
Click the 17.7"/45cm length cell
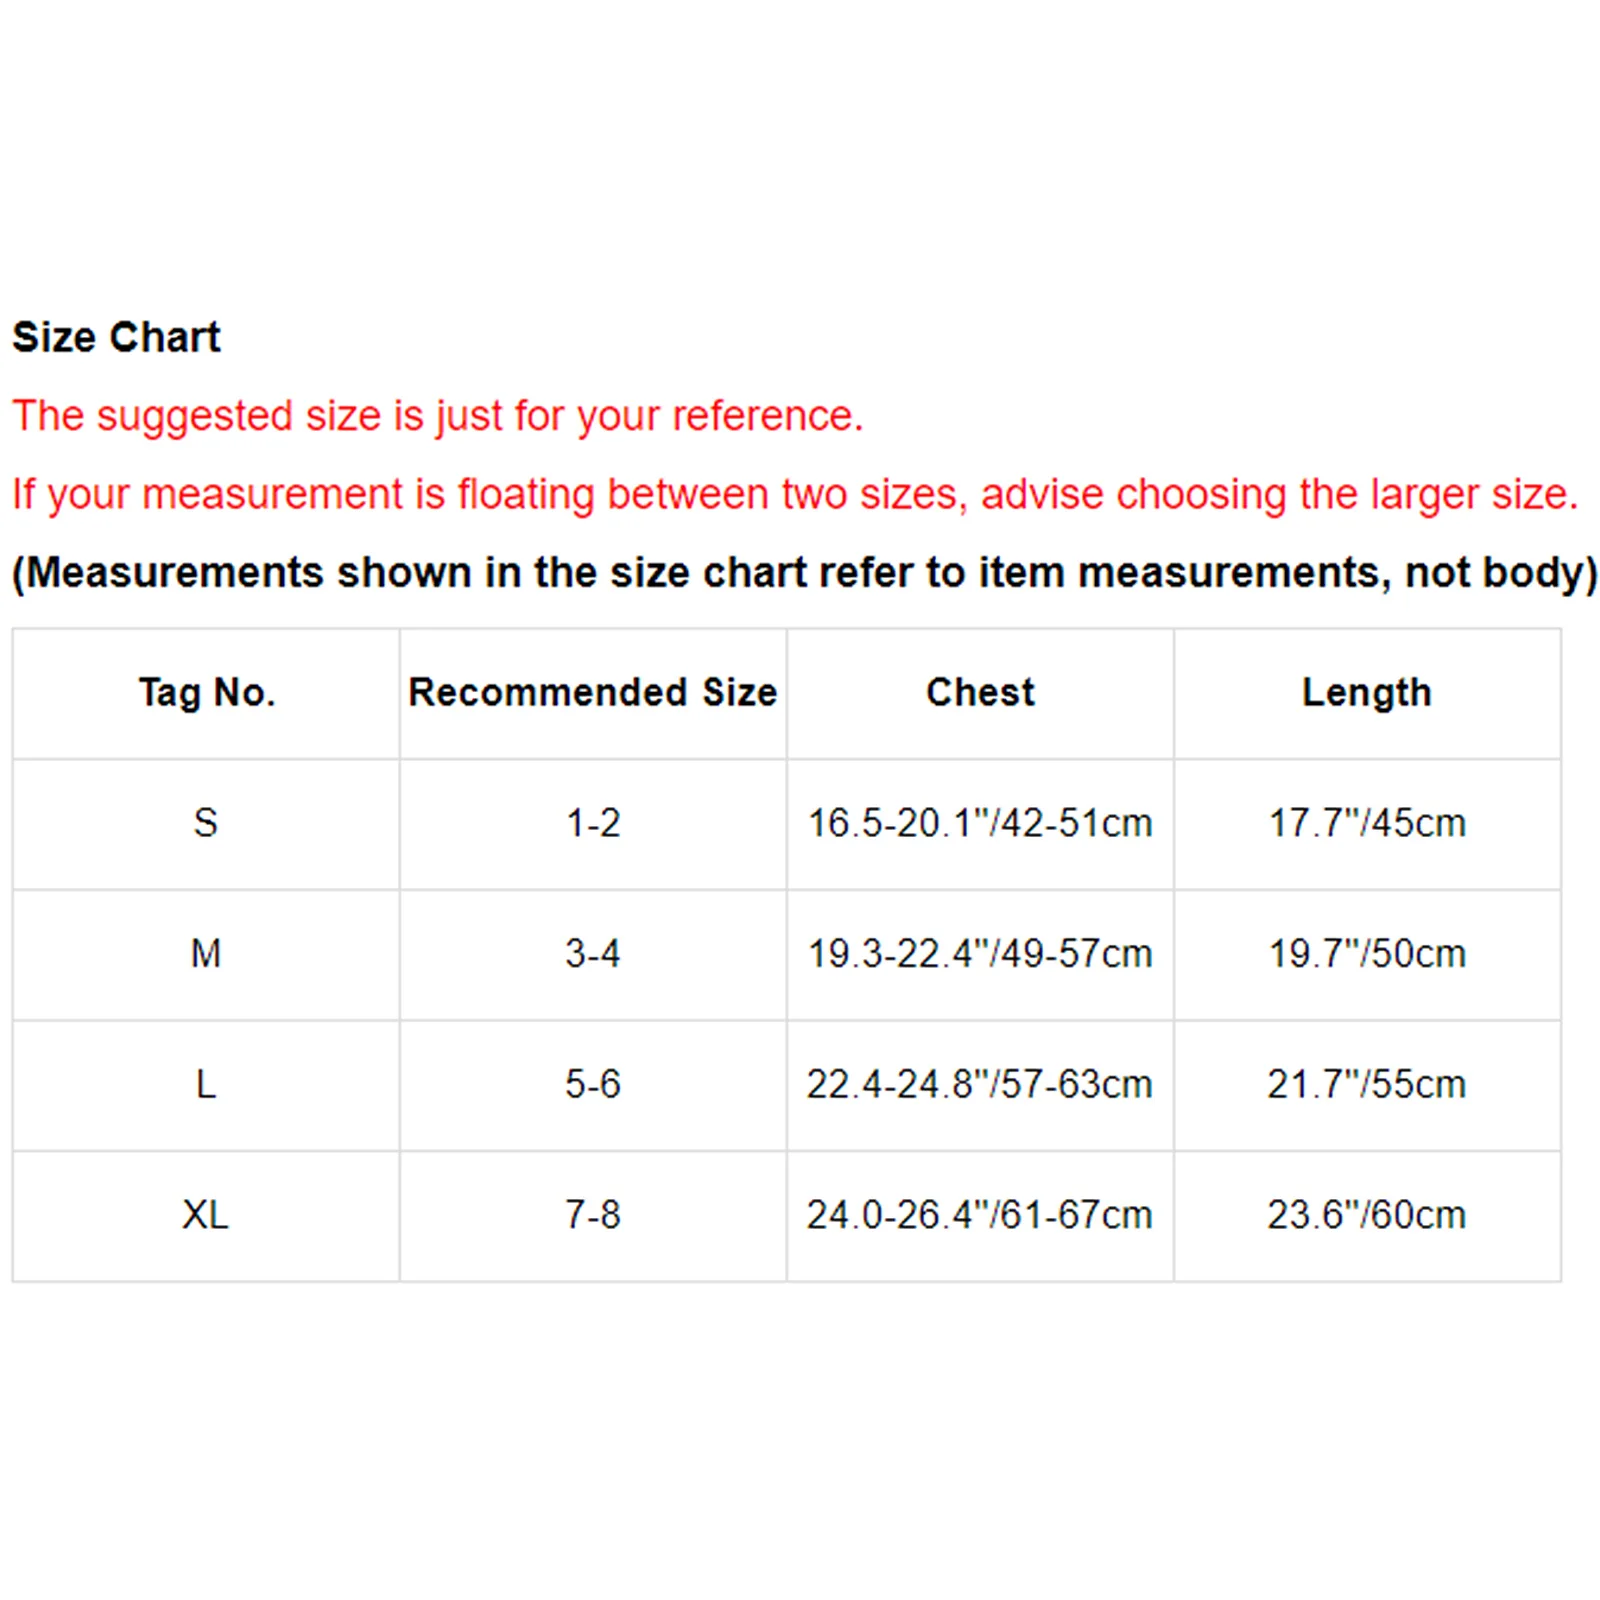(x=1367, y=823)
